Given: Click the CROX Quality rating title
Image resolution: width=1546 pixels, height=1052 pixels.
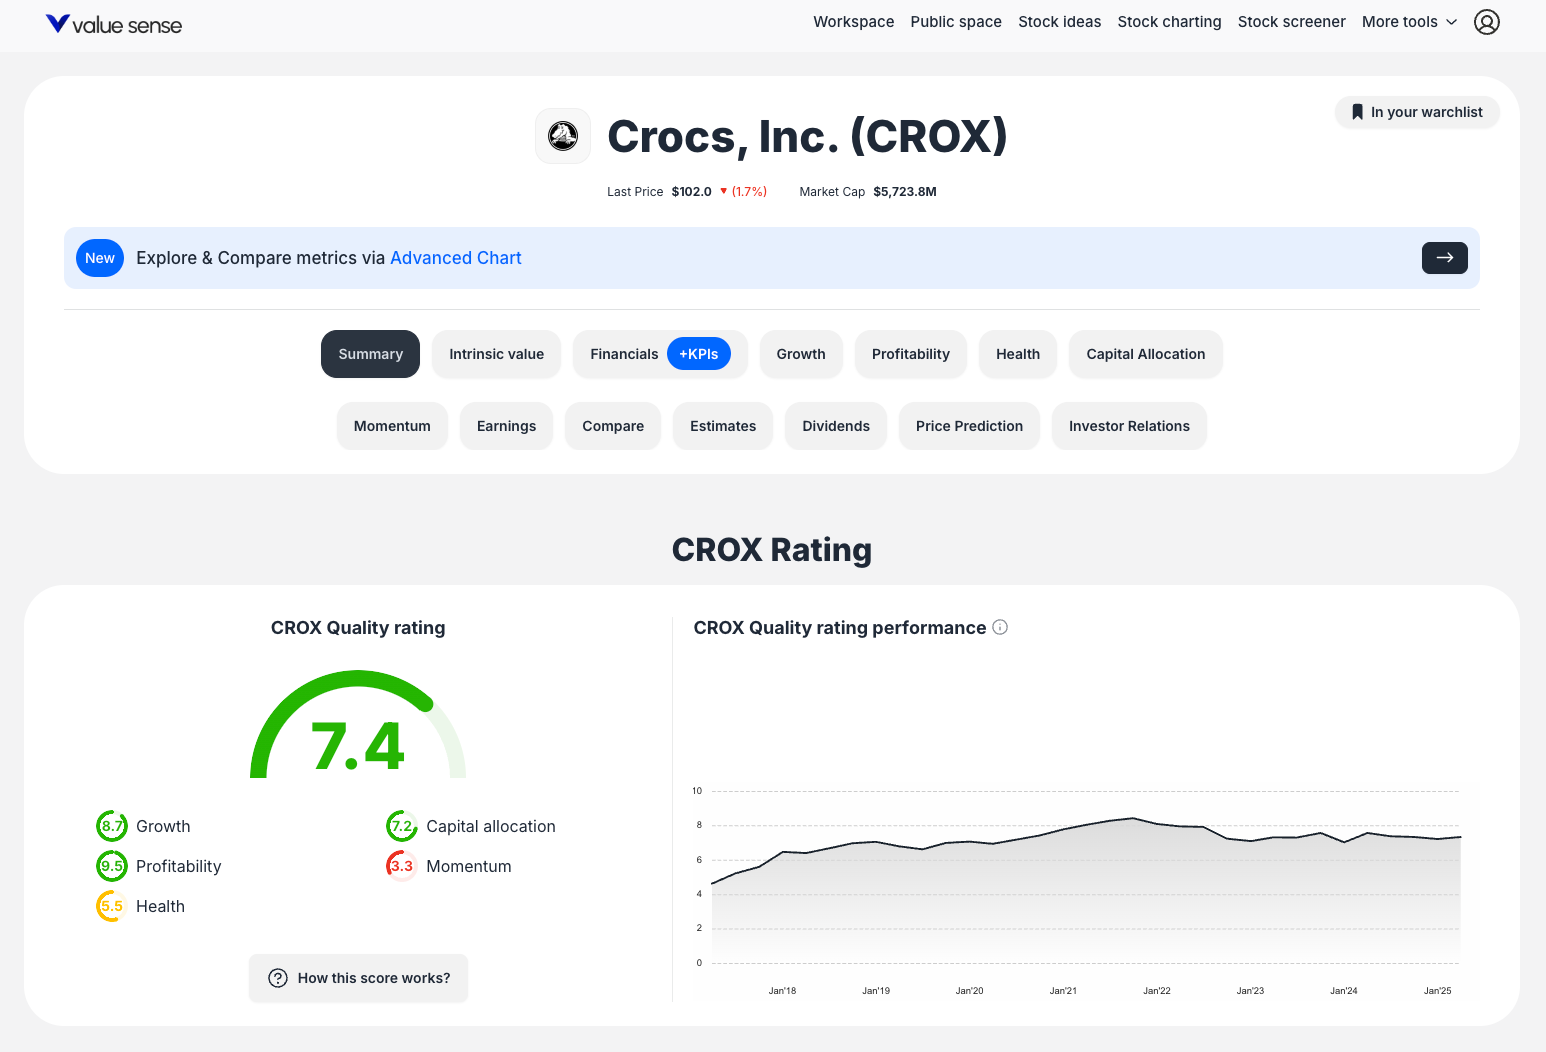Looking at the screenshot, I should pyautogui.click(x=358, y=627).
